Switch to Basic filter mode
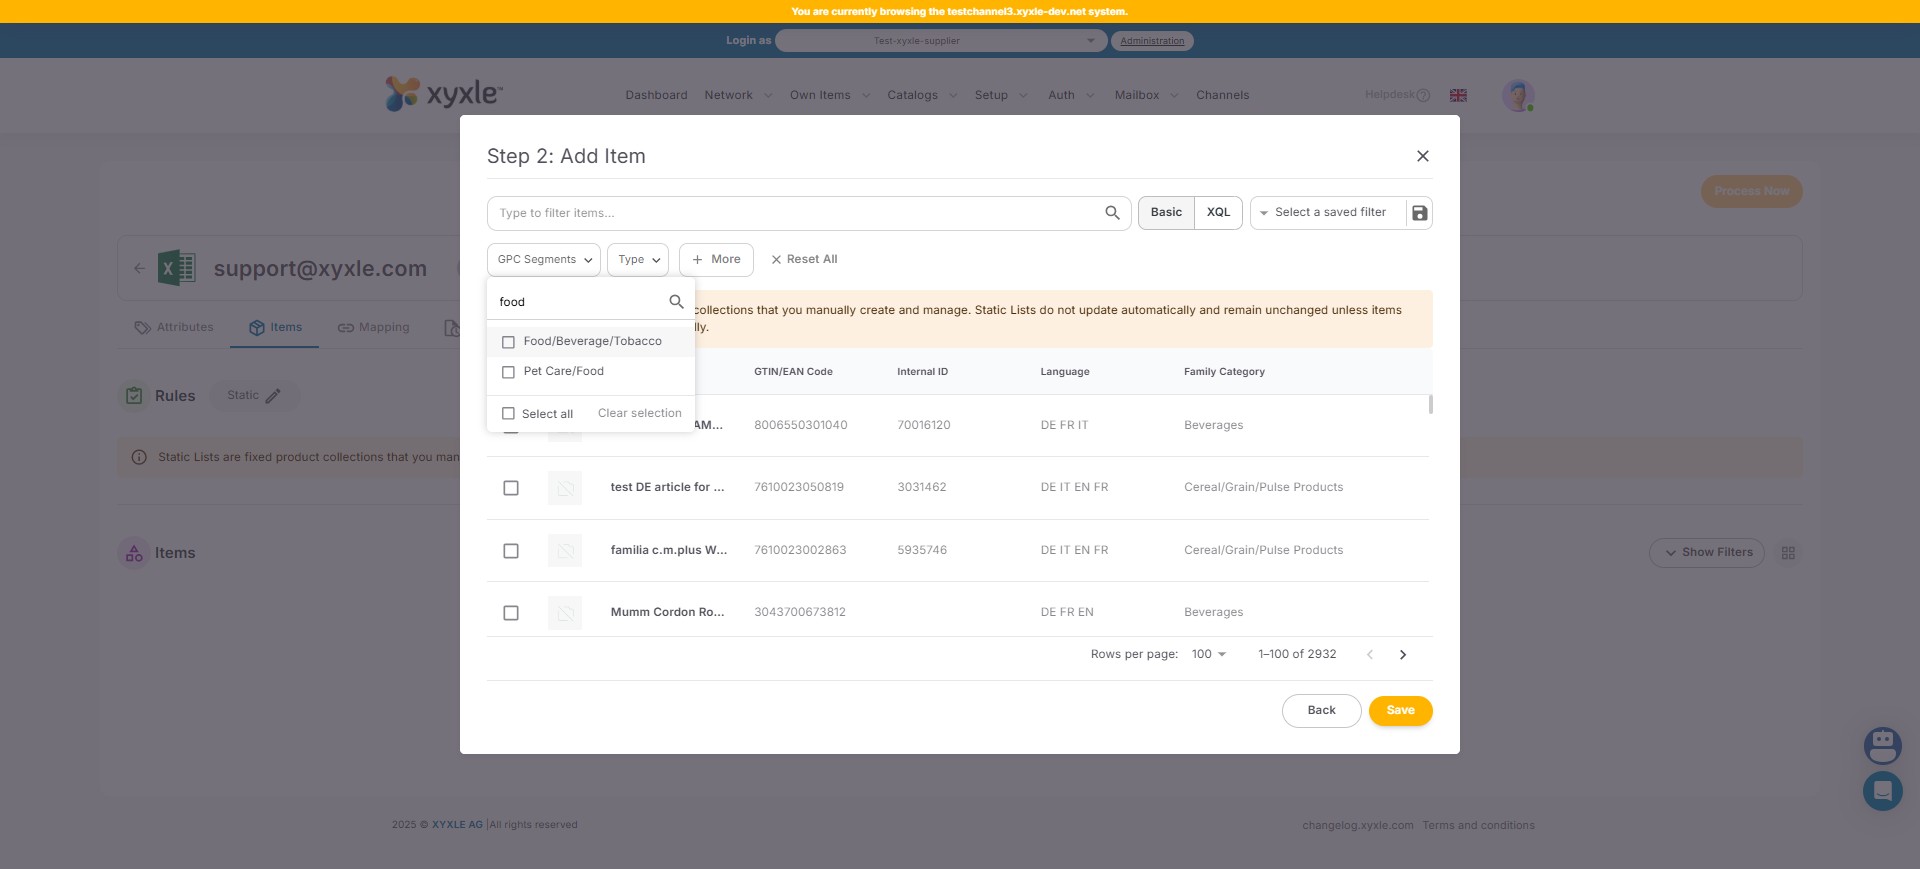Viewport: 1920px width, 869px height. (x=1166, y=213)
